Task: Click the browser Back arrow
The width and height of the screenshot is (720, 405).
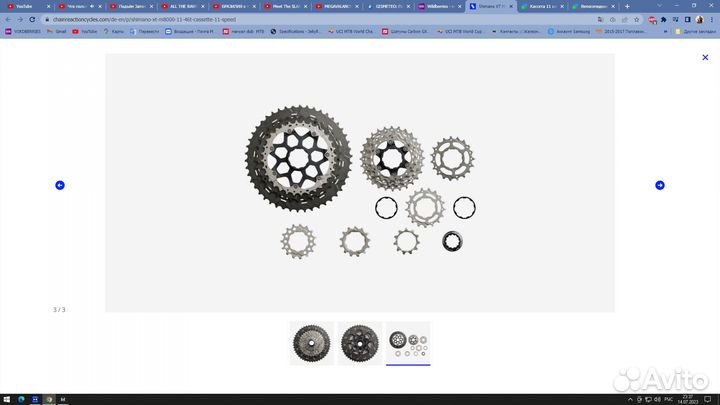Action: tap(8, 20)
